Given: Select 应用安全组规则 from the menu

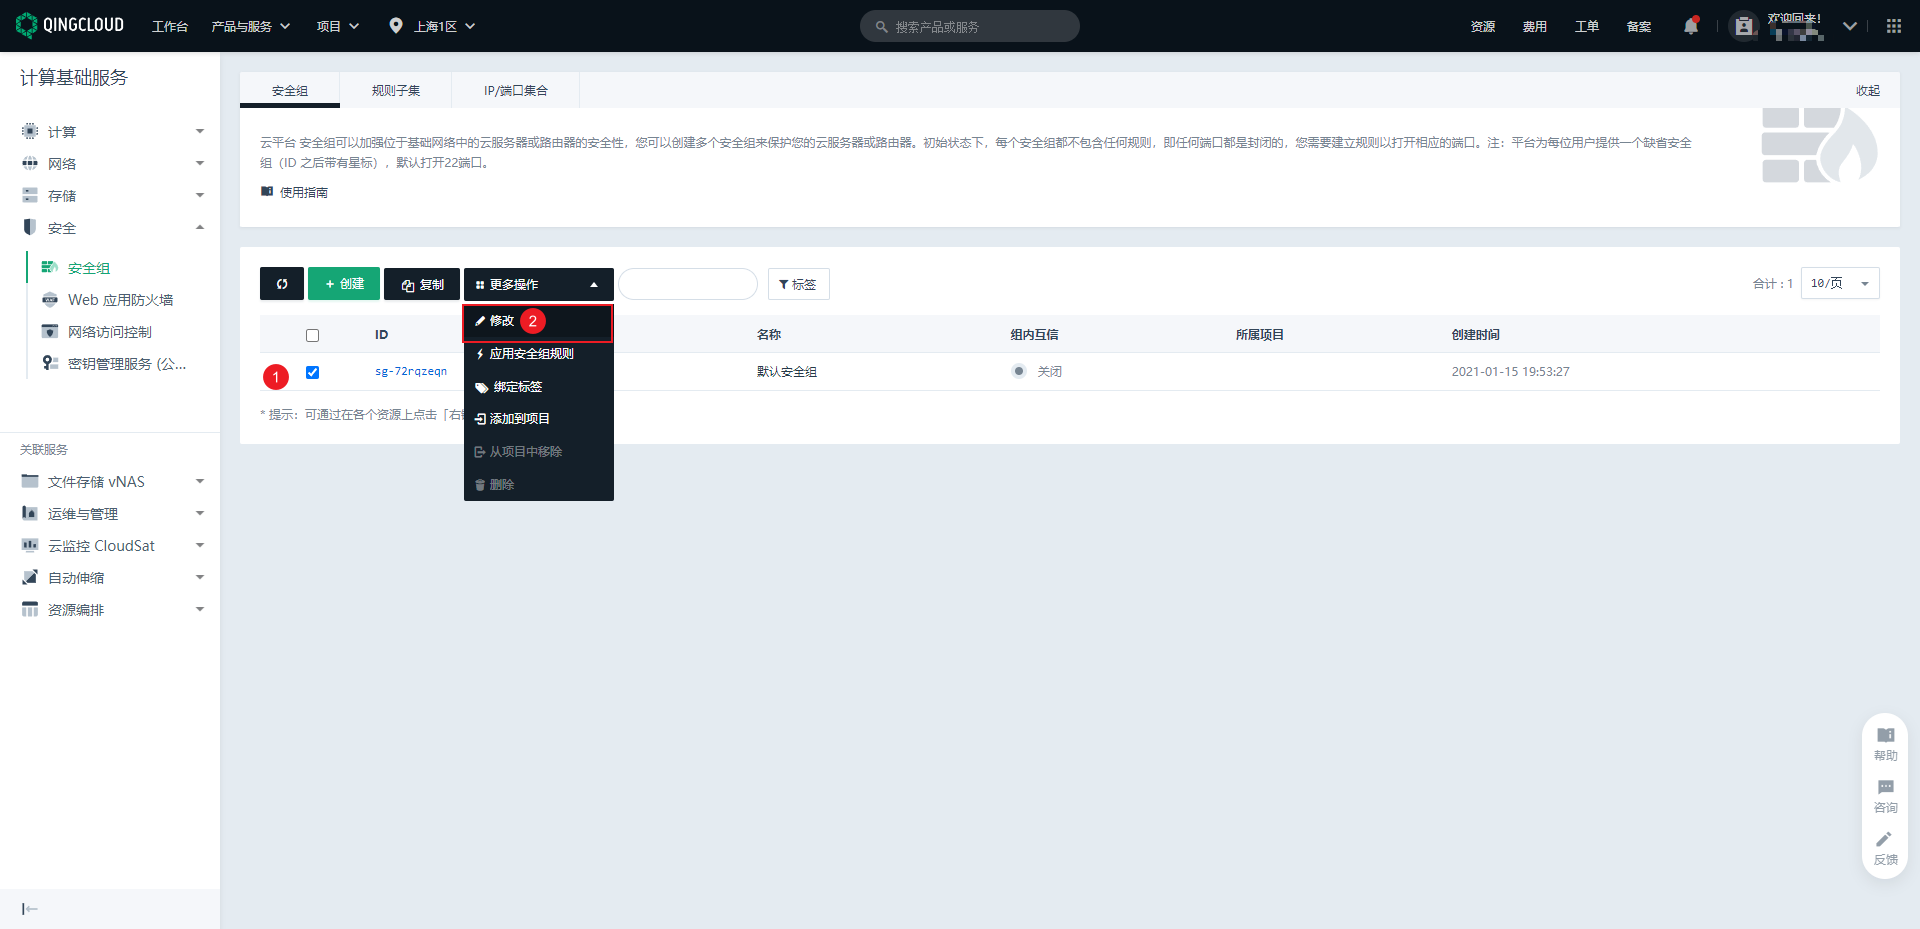Looking at the screenshot, I should [x=538, y=354].
